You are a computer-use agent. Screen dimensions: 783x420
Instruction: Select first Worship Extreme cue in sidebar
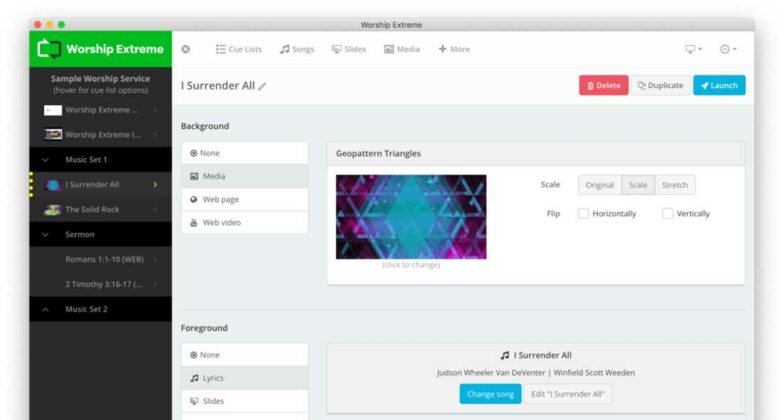[x=100, y=110]
